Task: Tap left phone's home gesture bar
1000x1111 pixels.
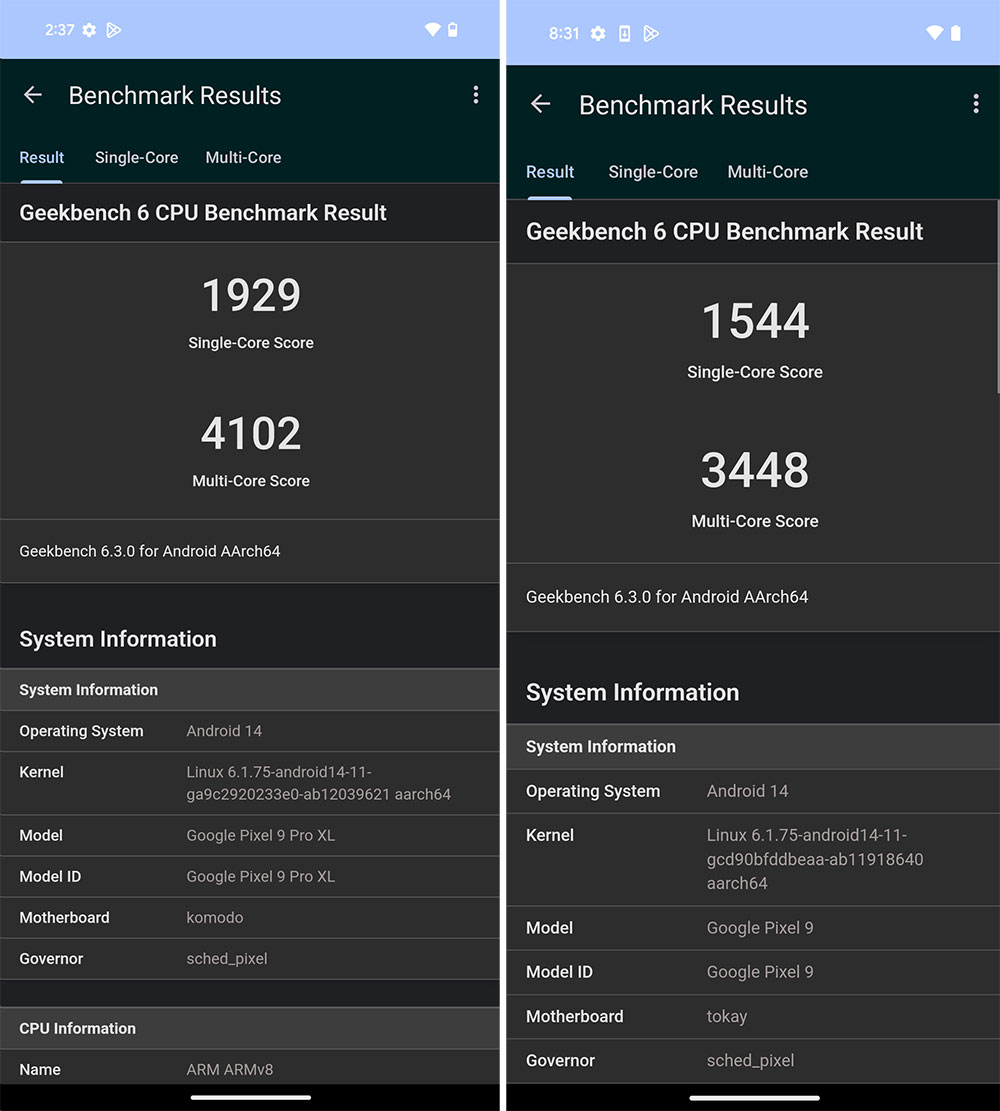Action: [x=250, y=1097]
